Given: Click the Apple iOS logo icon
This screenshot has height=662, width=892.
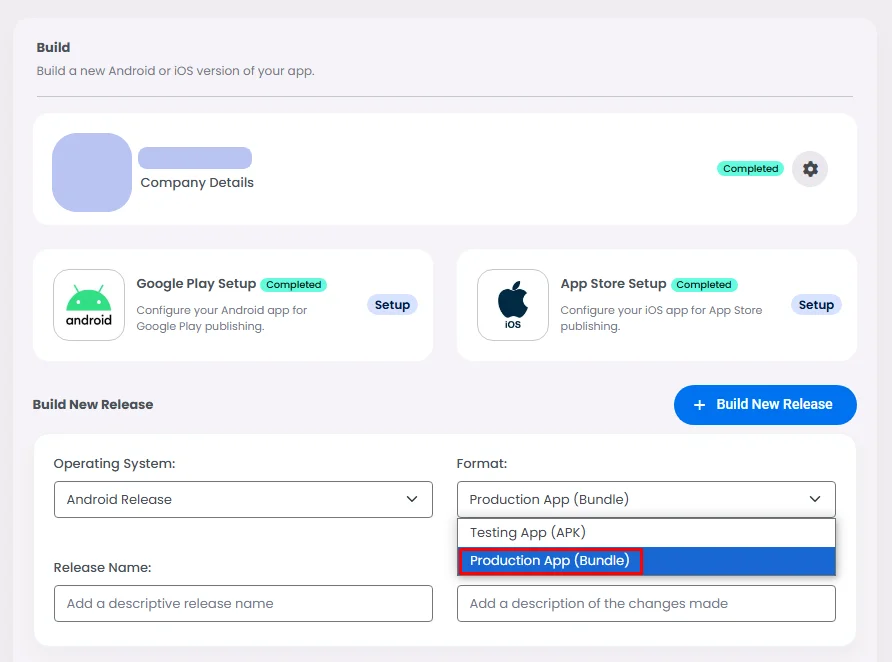Looking at the screenshot, I should 513,305.
